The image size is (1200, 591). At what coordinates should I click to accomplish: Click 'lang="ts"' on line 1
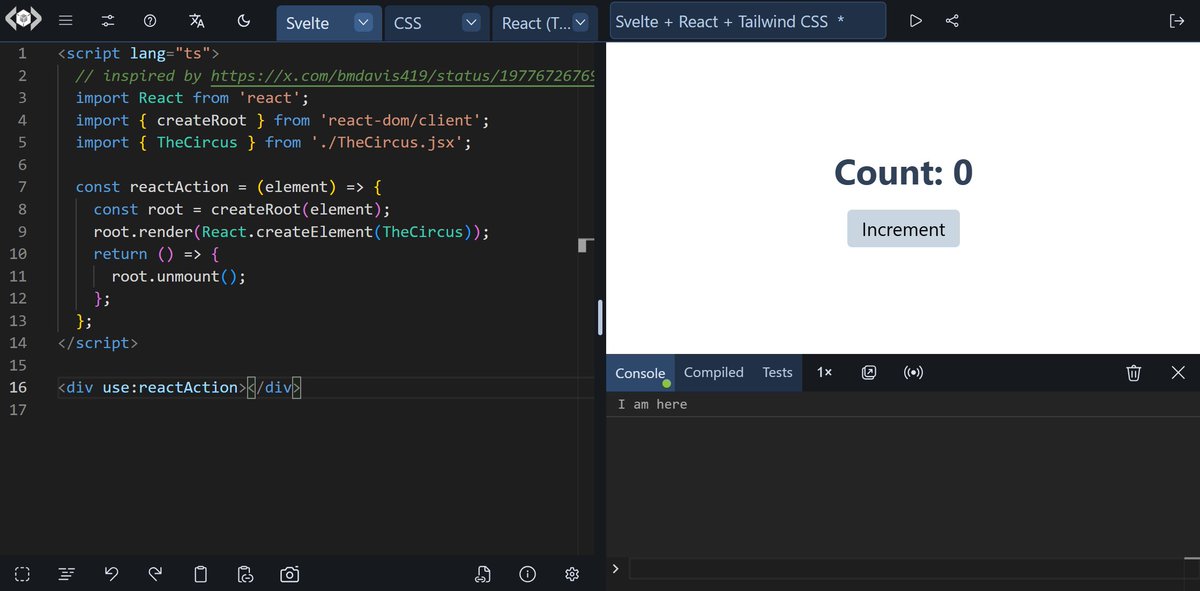(170, 53)
